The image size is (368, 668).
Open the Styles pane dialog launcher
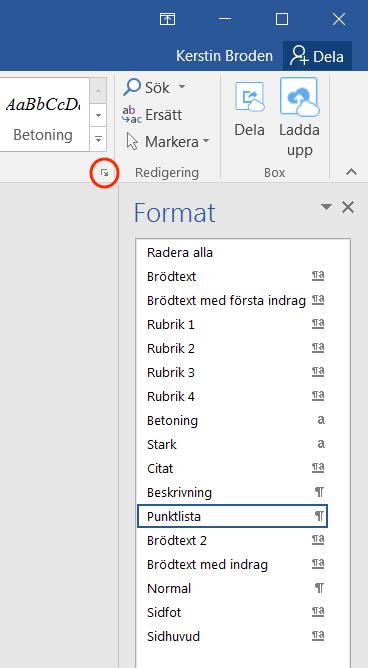pos(104,173)
